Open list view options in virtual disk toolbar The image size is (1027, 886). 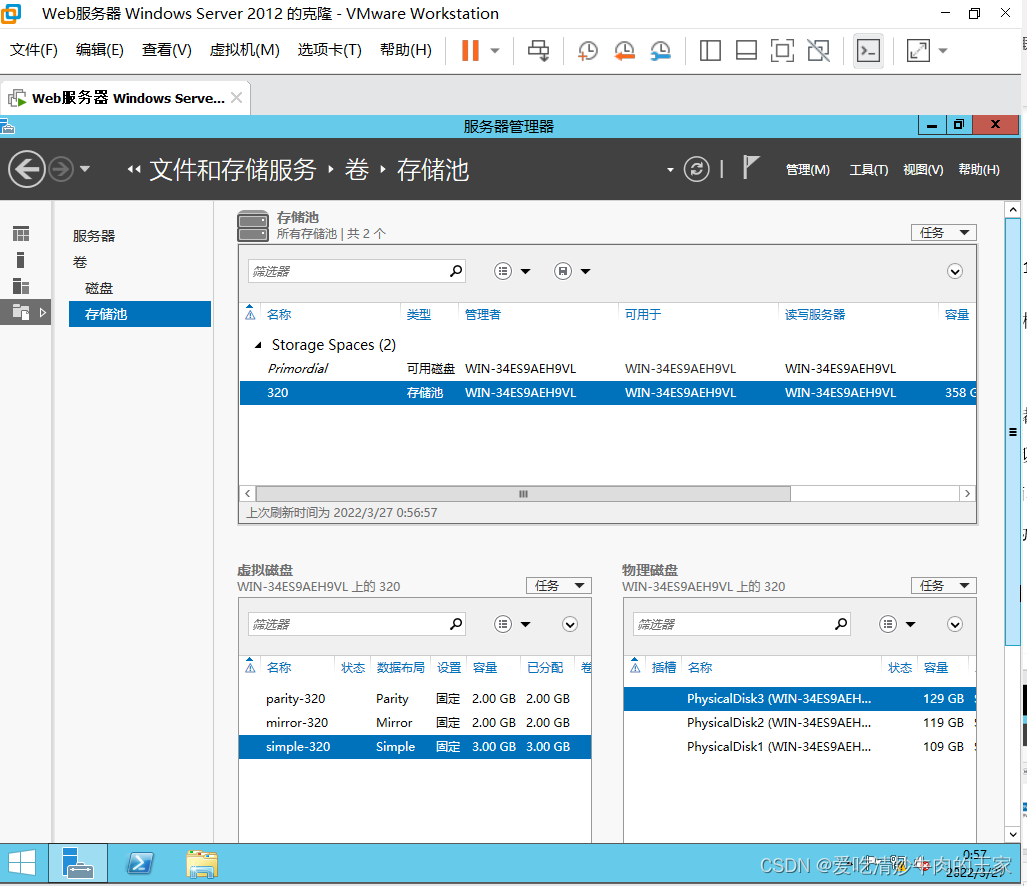pyautogui.click(x=512, y=624)
